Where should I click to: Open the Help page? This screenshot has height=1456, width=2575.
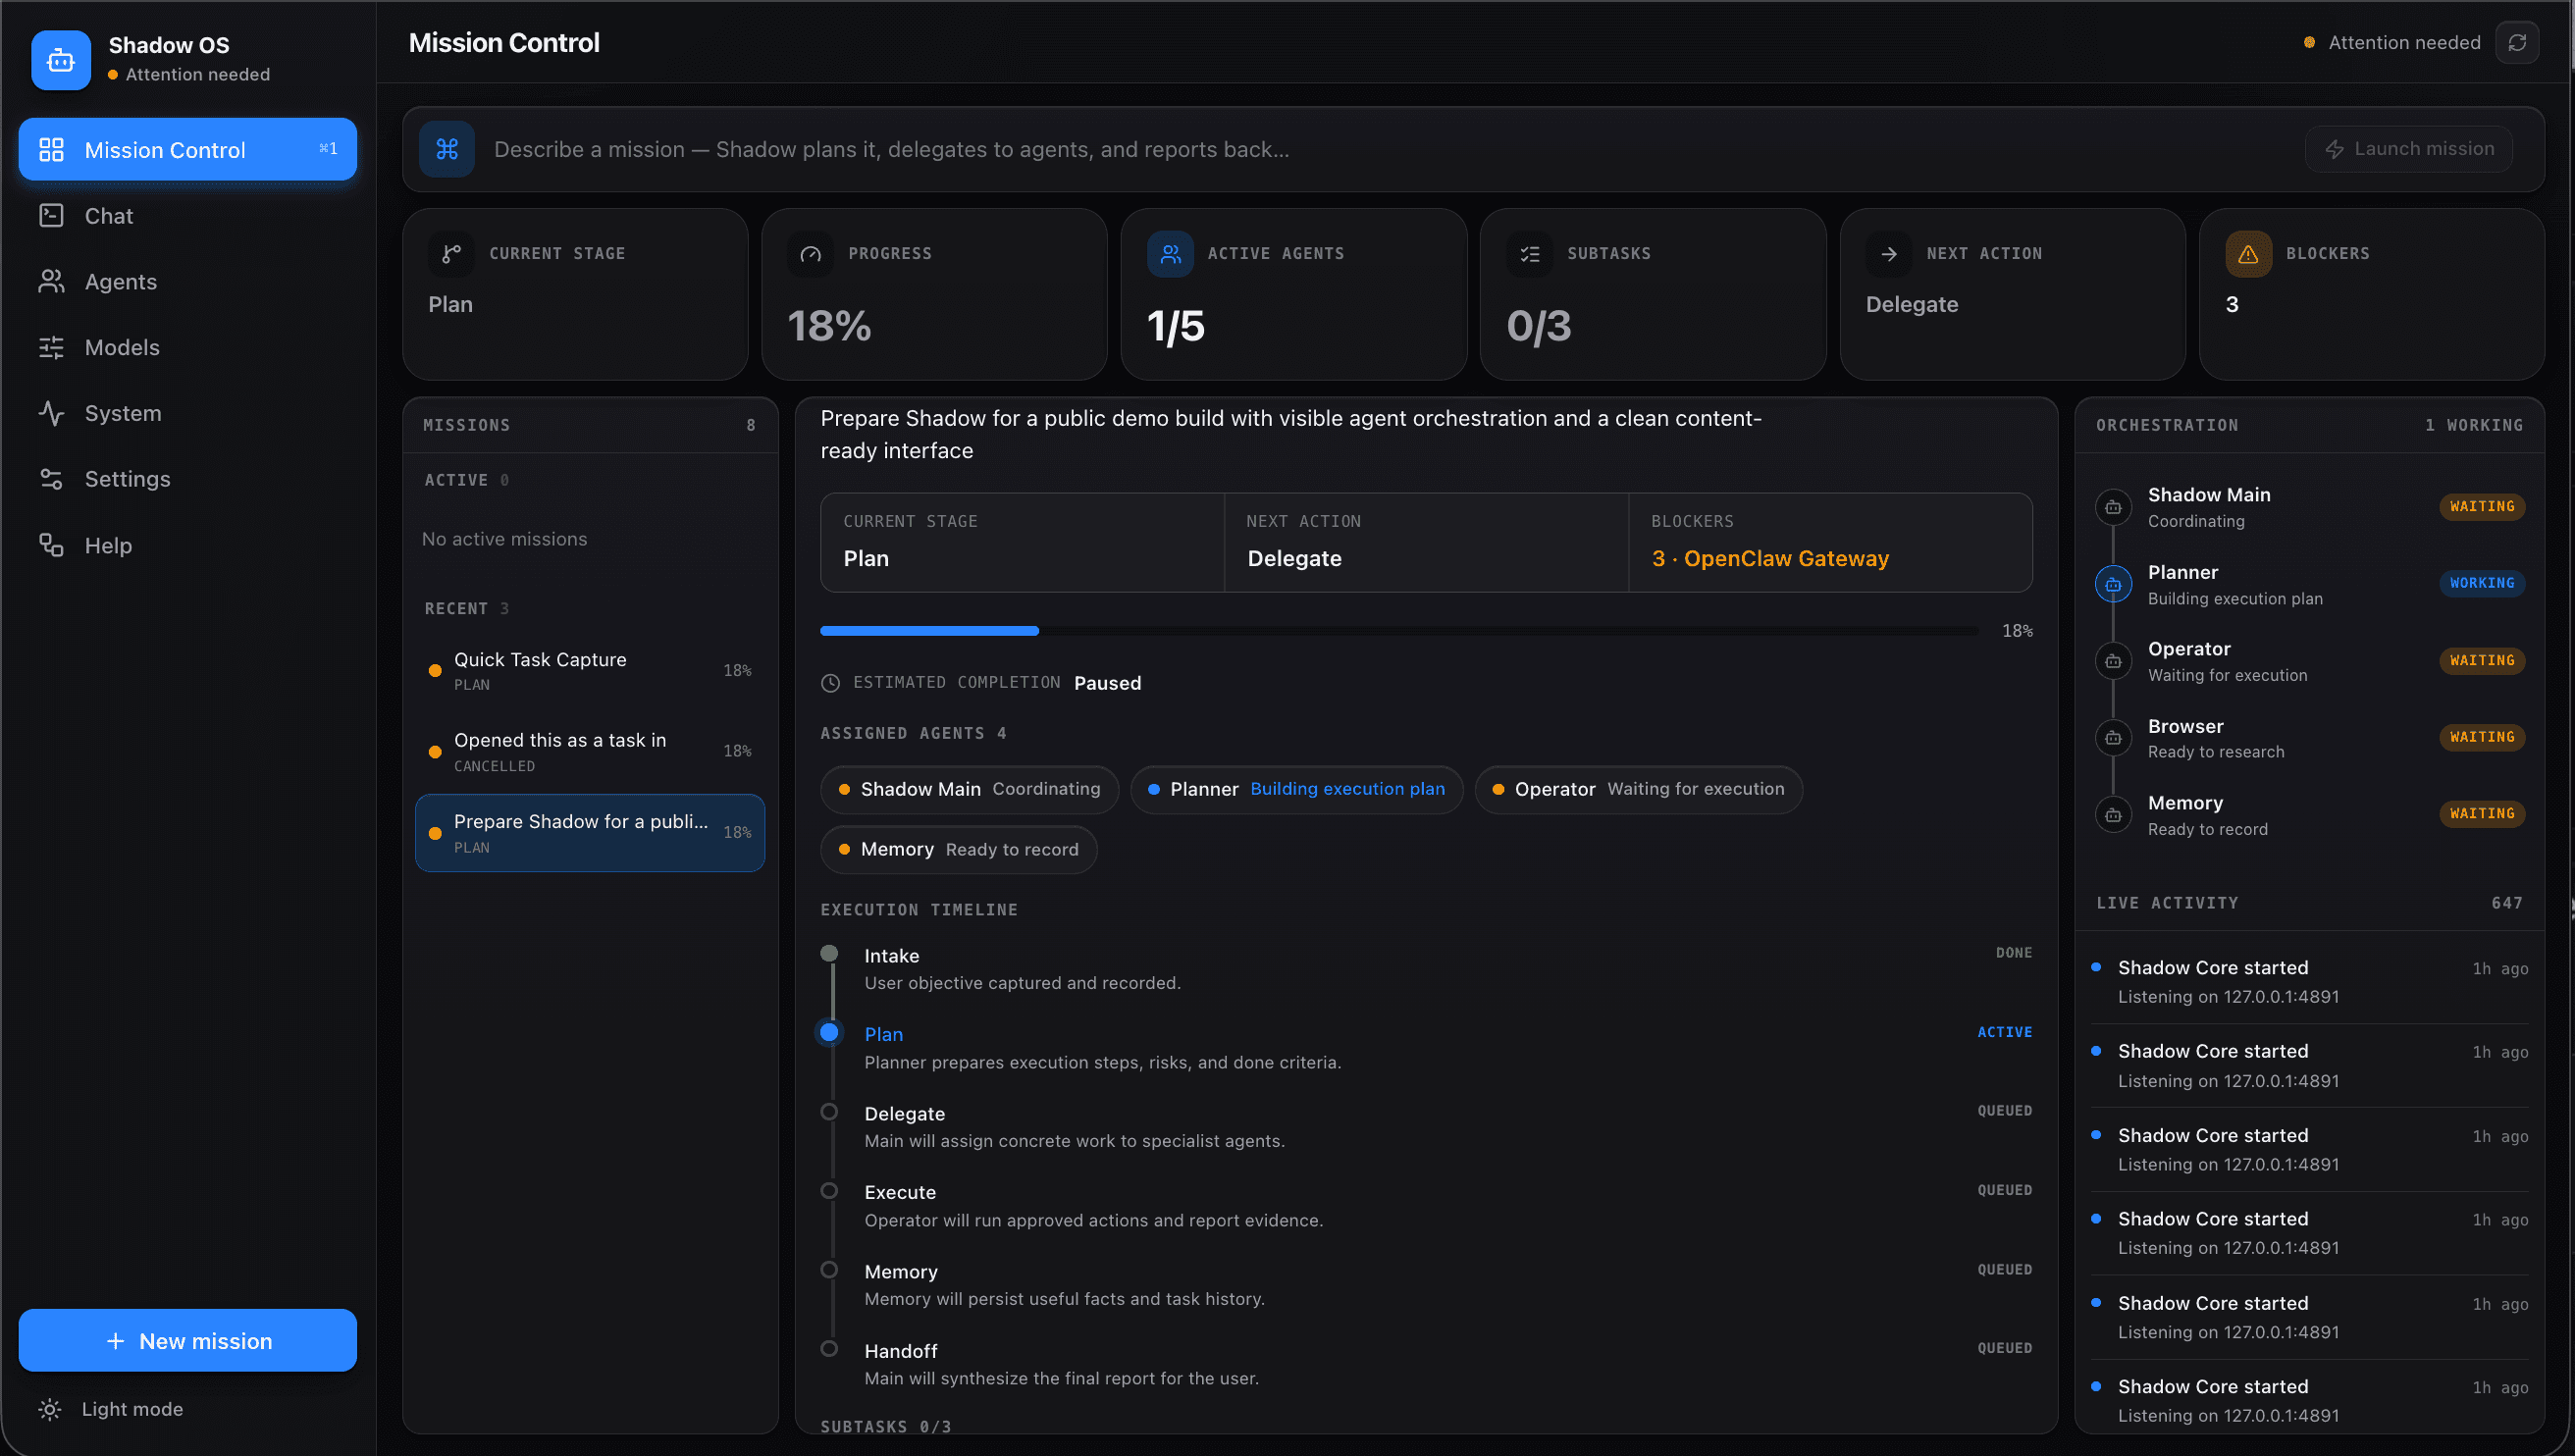point(187,545)
